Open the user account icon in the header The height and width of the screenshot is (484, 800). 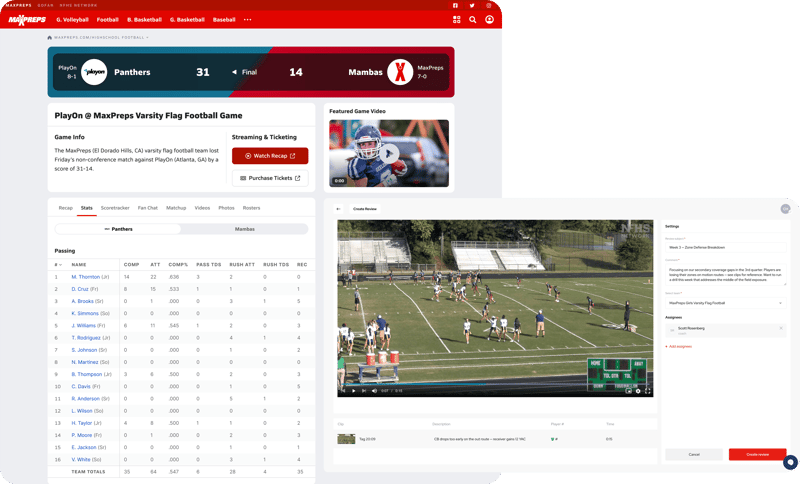[x=489, y=19]
